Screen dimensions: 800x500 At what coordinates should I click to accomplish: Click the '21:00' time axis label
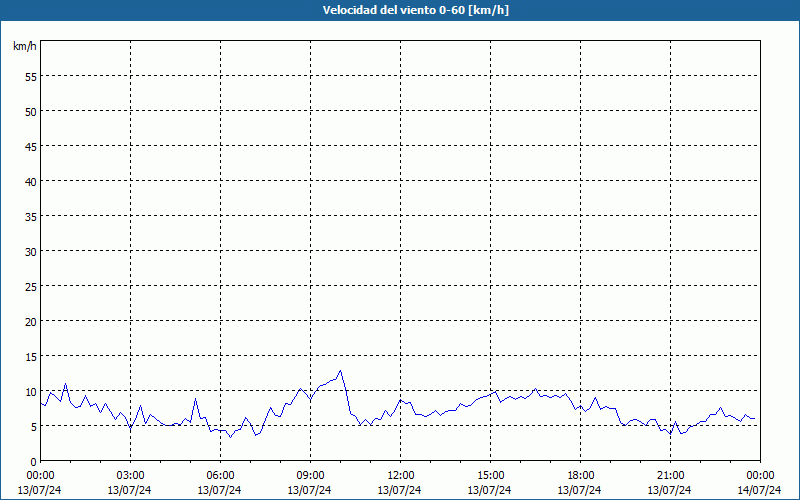(670, 476)
